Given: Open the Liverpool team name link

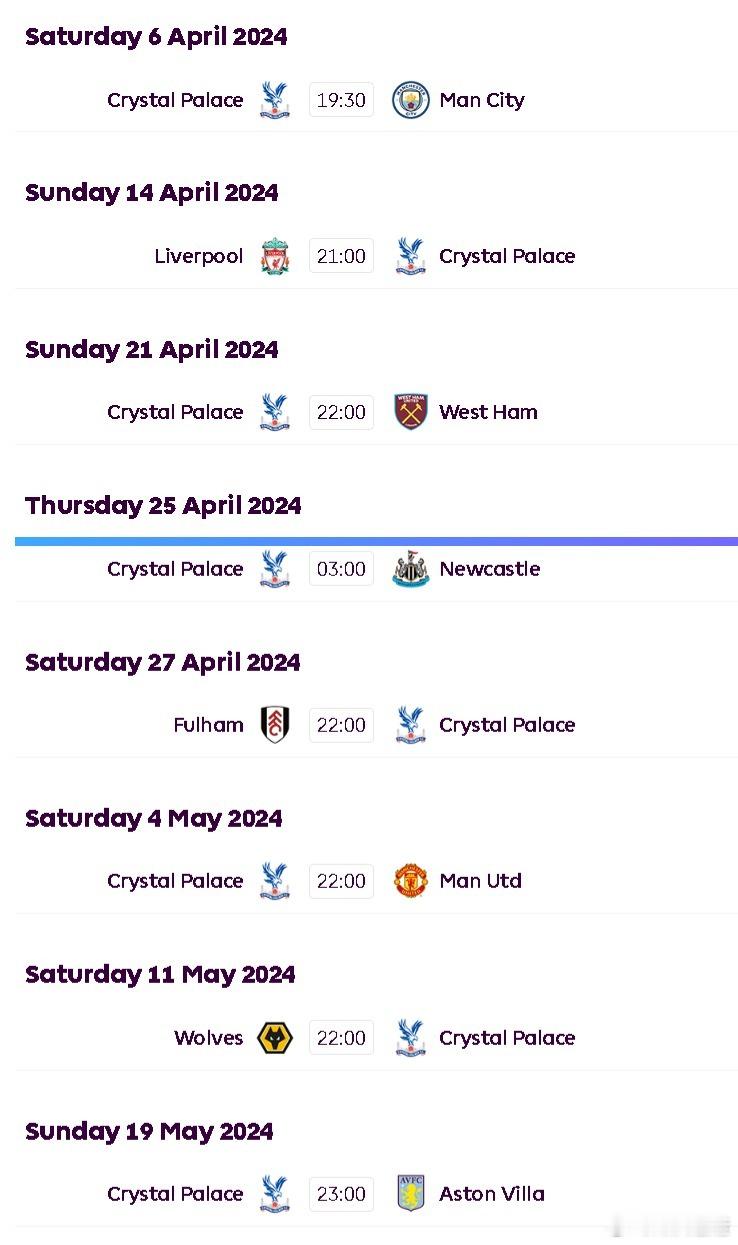Looking at the screenshot, I should tap(199, 256).
